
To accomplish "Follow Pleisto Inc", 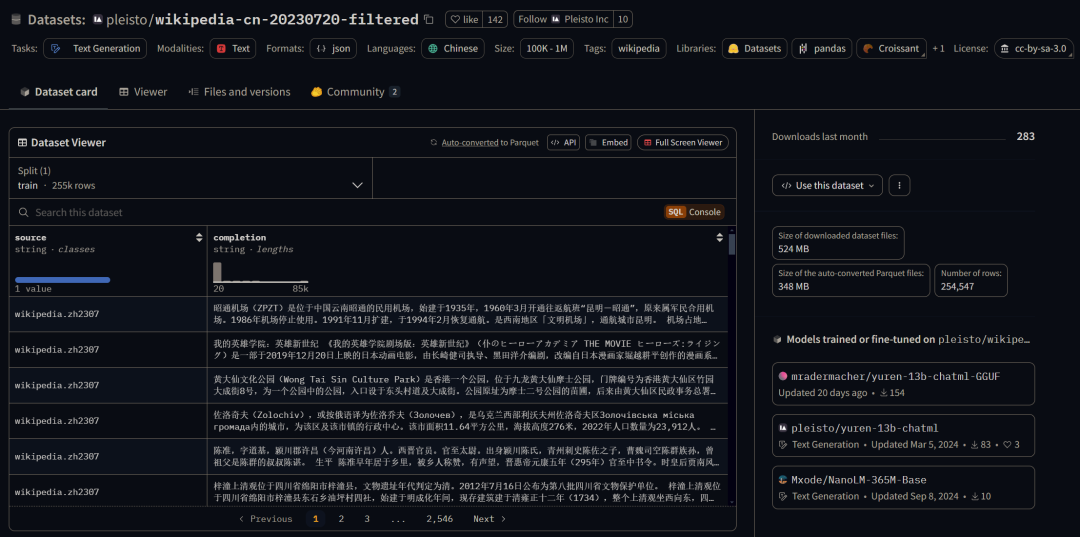I will pyautogui.click(x=563, y=19).
